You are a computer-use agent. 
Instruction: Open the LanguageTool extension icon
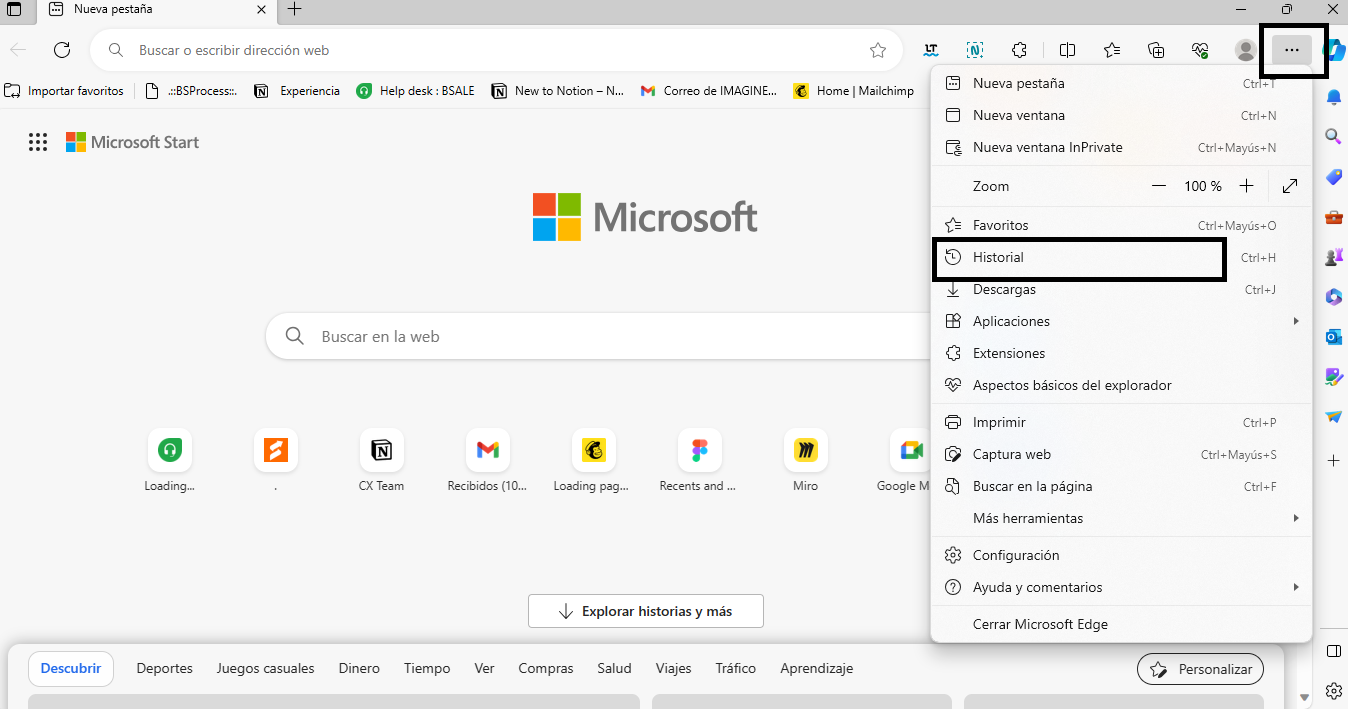[x=931, y=50]
